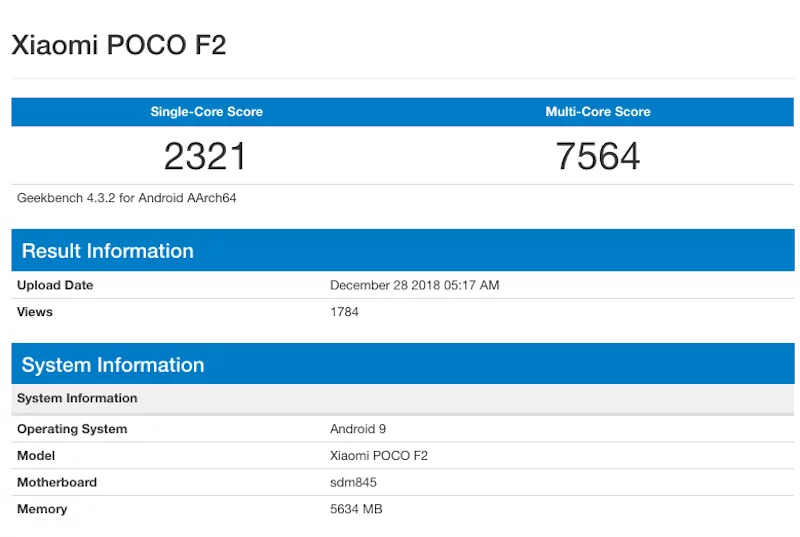Viewport: 800px width, 537px height.
Task: Select the Memory label
Action: click(x=42, y=508)
